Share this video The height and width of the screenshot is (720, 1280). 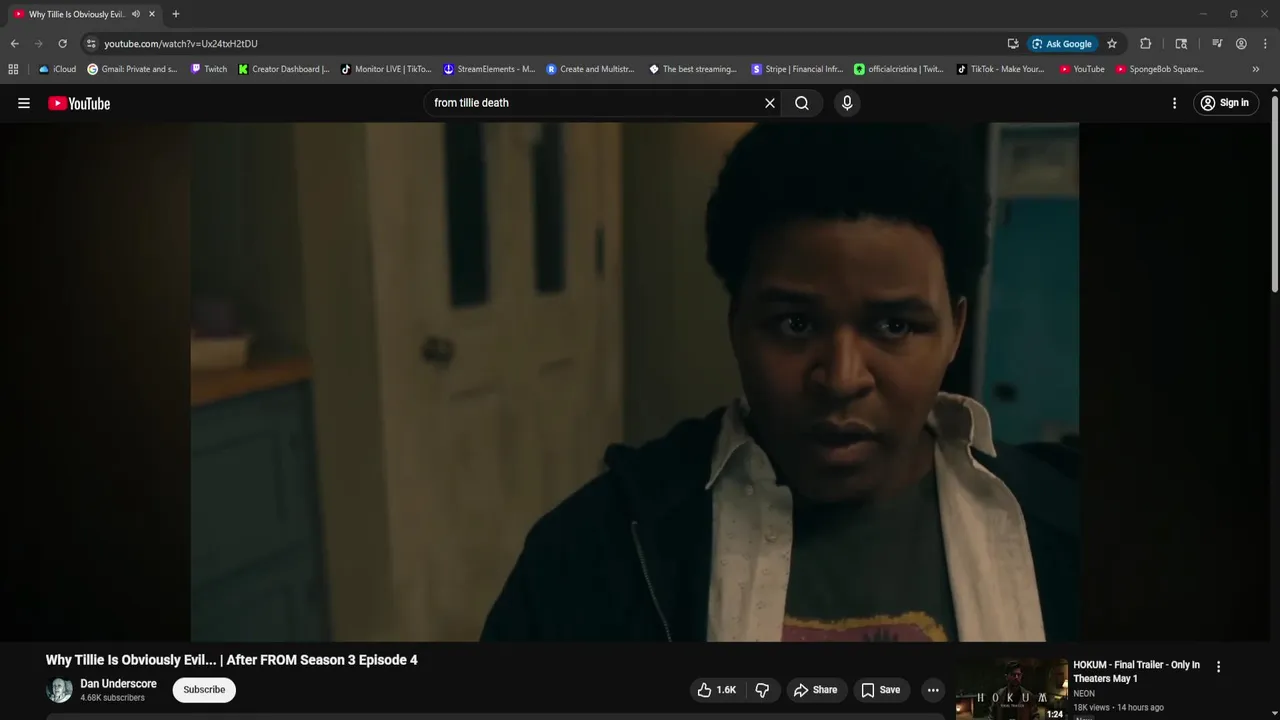point(815,690)
